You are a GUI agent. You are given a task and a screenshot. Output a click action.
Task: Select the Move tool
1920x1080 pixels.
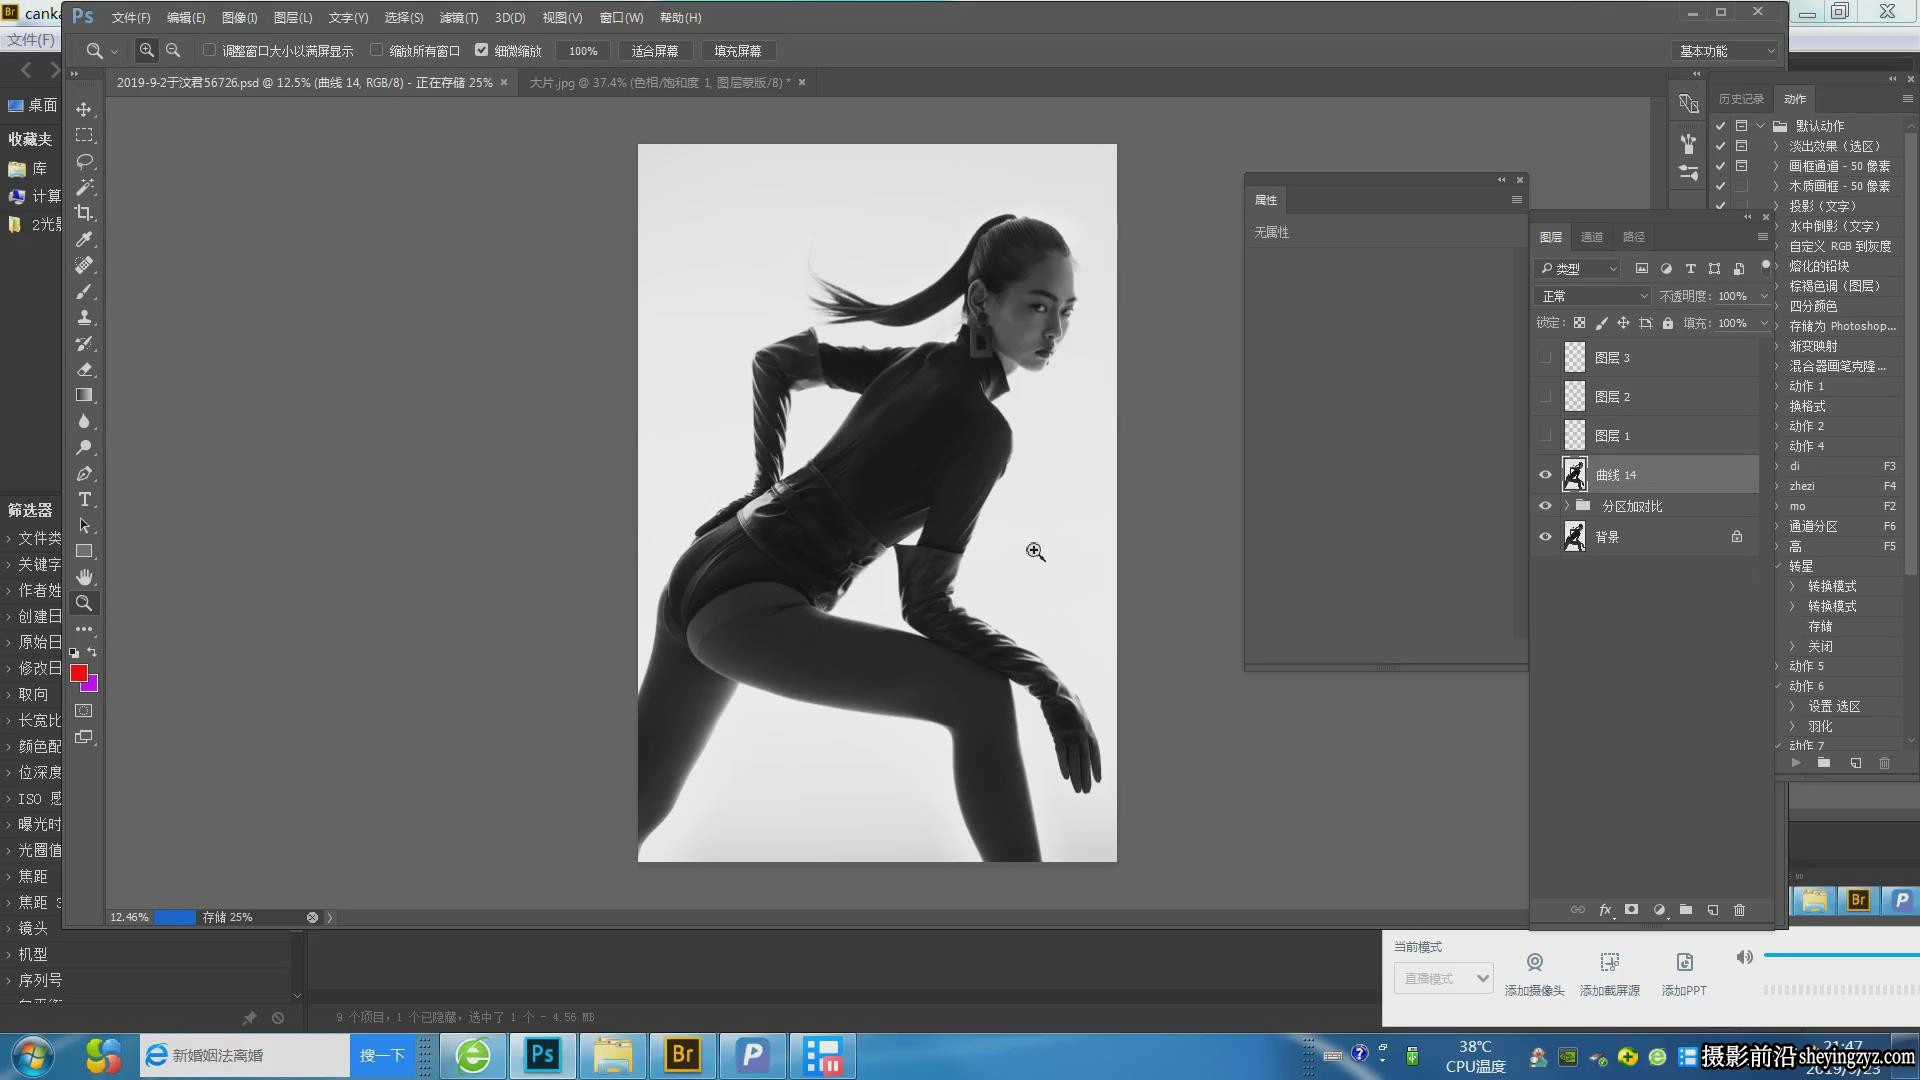84,109
